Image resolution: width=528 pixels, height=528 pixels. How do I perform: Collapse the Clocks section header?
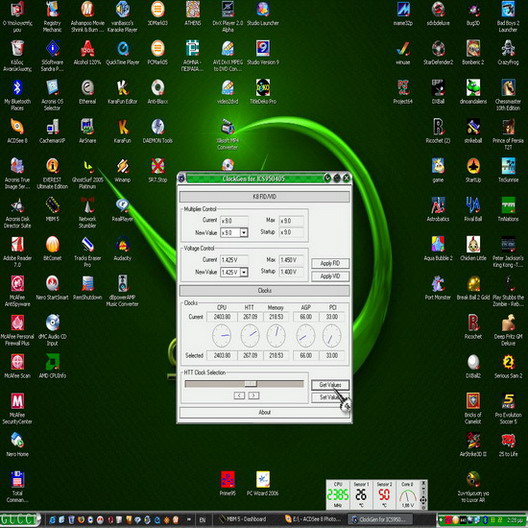(264, 290)
